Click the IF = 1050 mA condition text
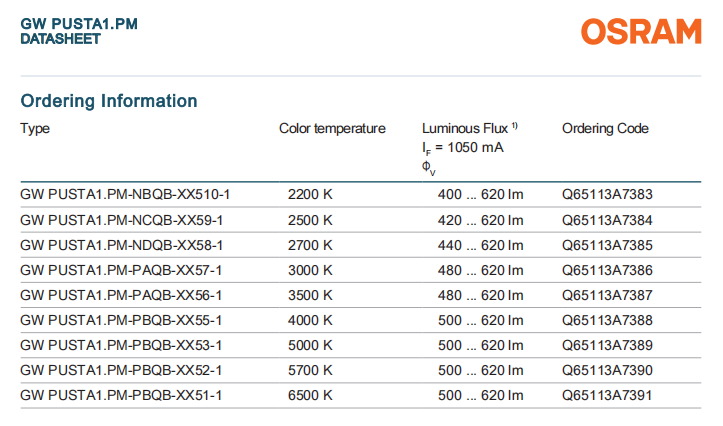 pyautogui.click(x=462, y=148)
